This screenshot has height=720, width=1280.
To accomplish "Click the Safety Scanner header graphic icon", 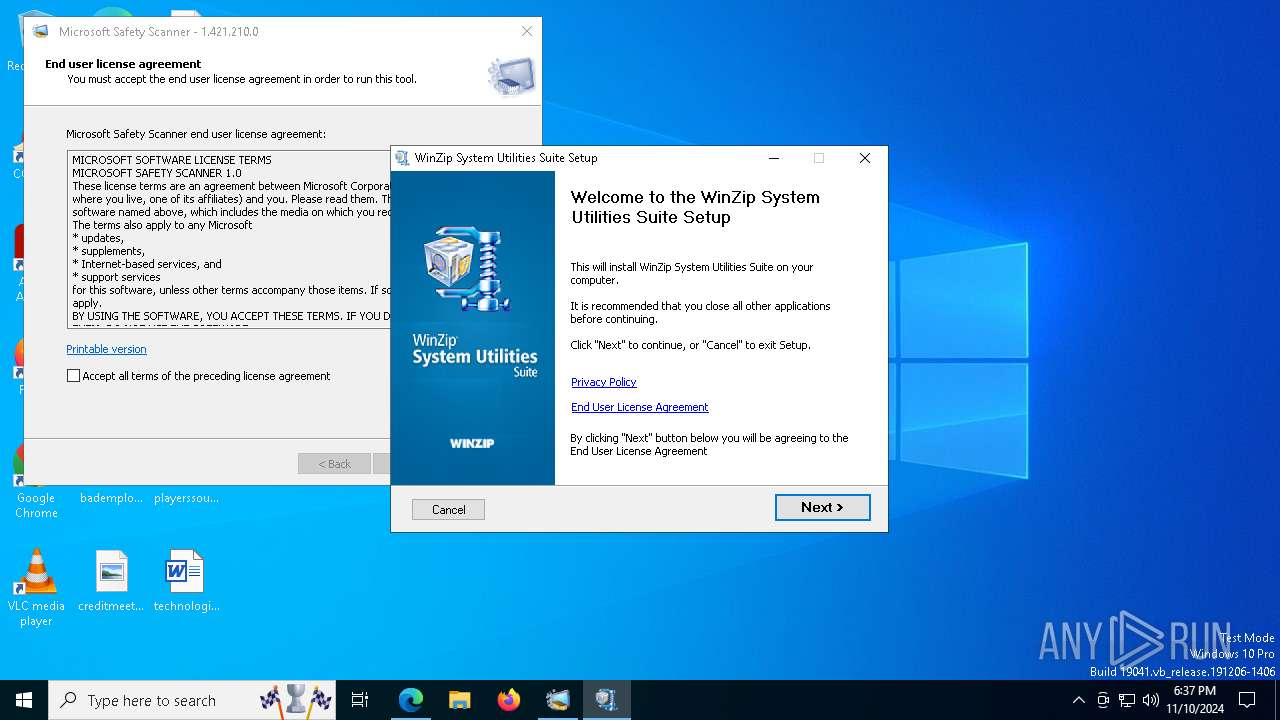I will tap(511, 76).
